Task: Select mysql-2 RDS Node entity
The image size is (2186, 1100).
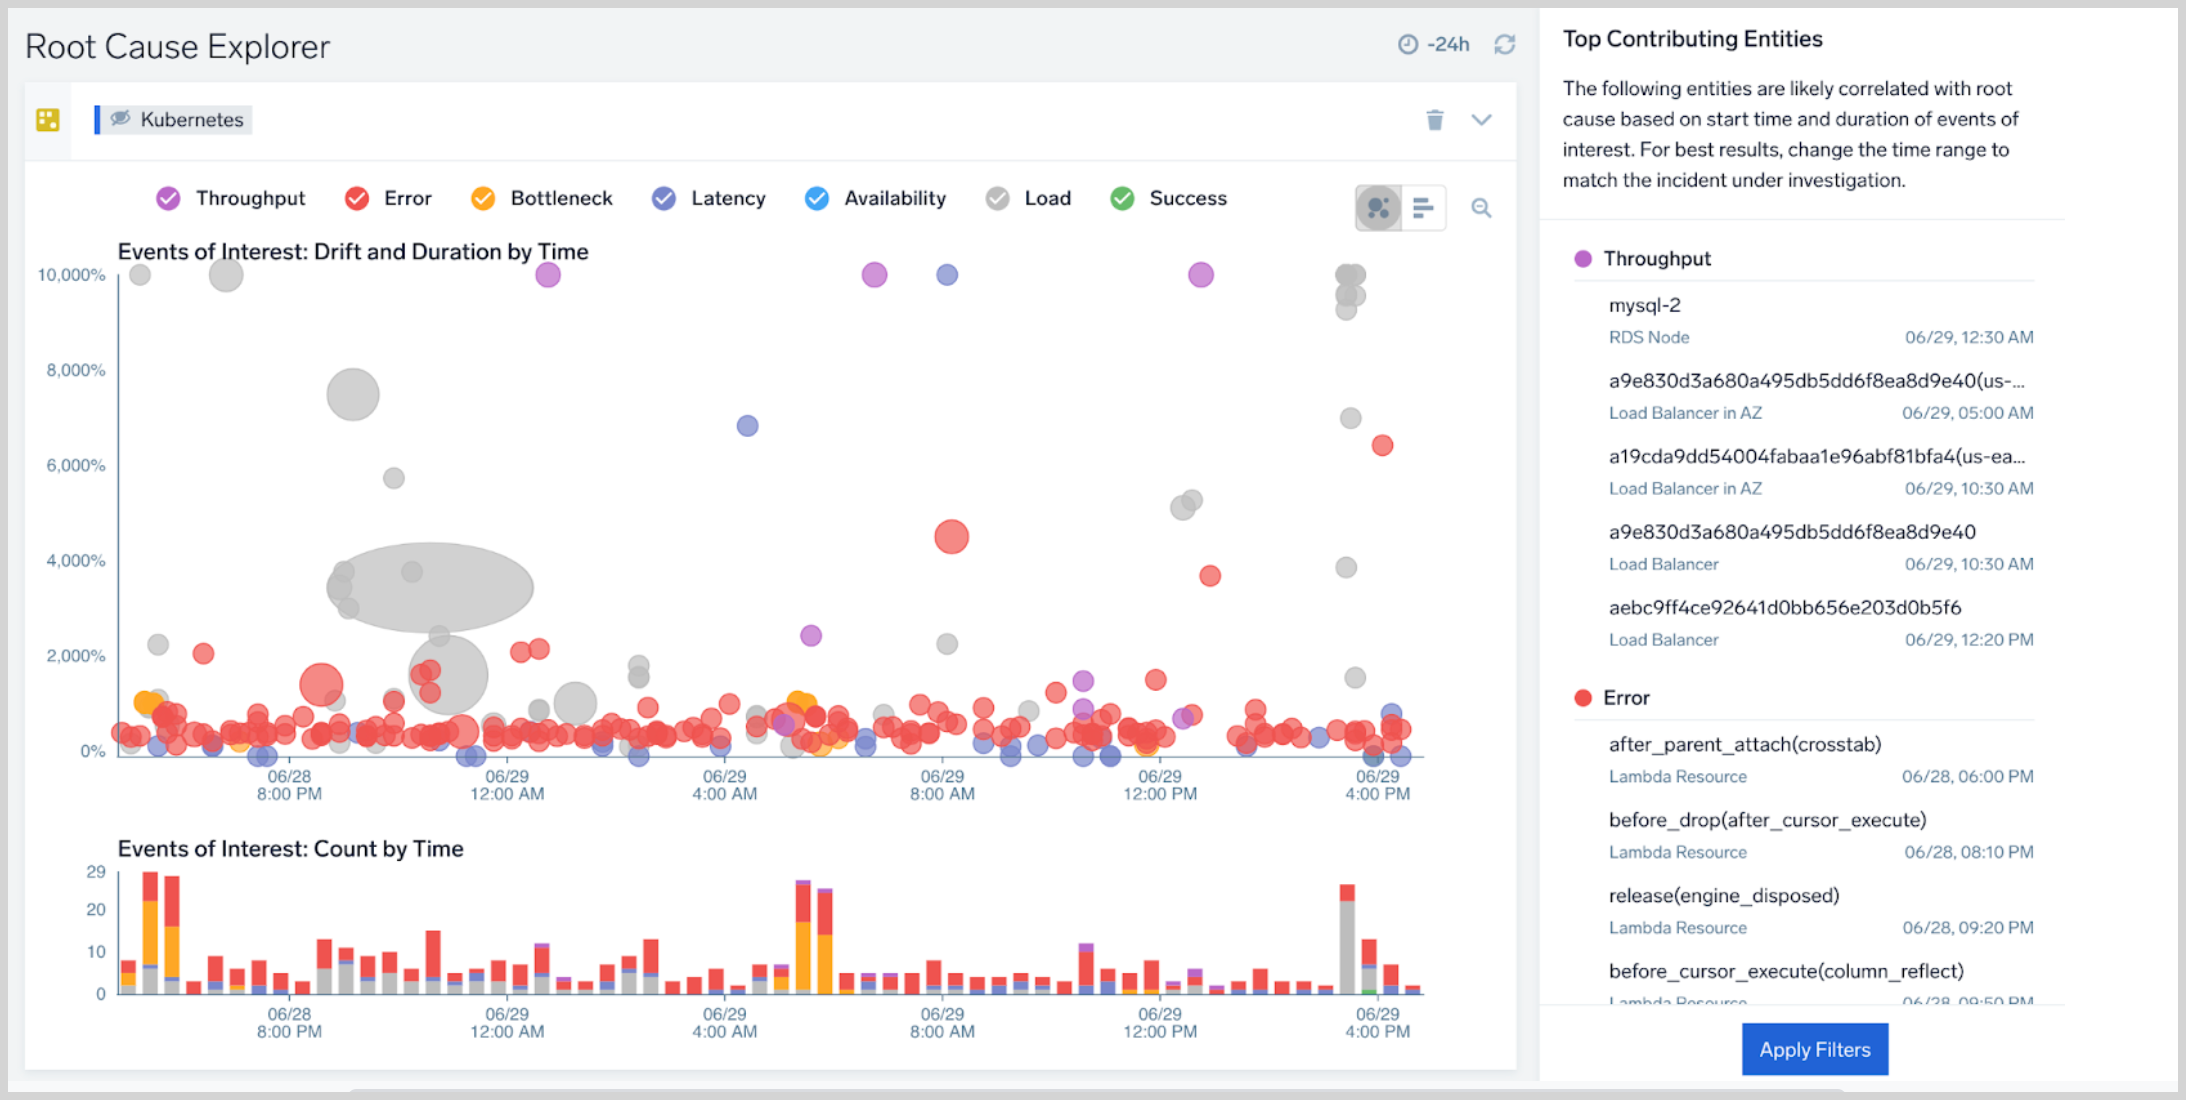Action: (1645, 305)
